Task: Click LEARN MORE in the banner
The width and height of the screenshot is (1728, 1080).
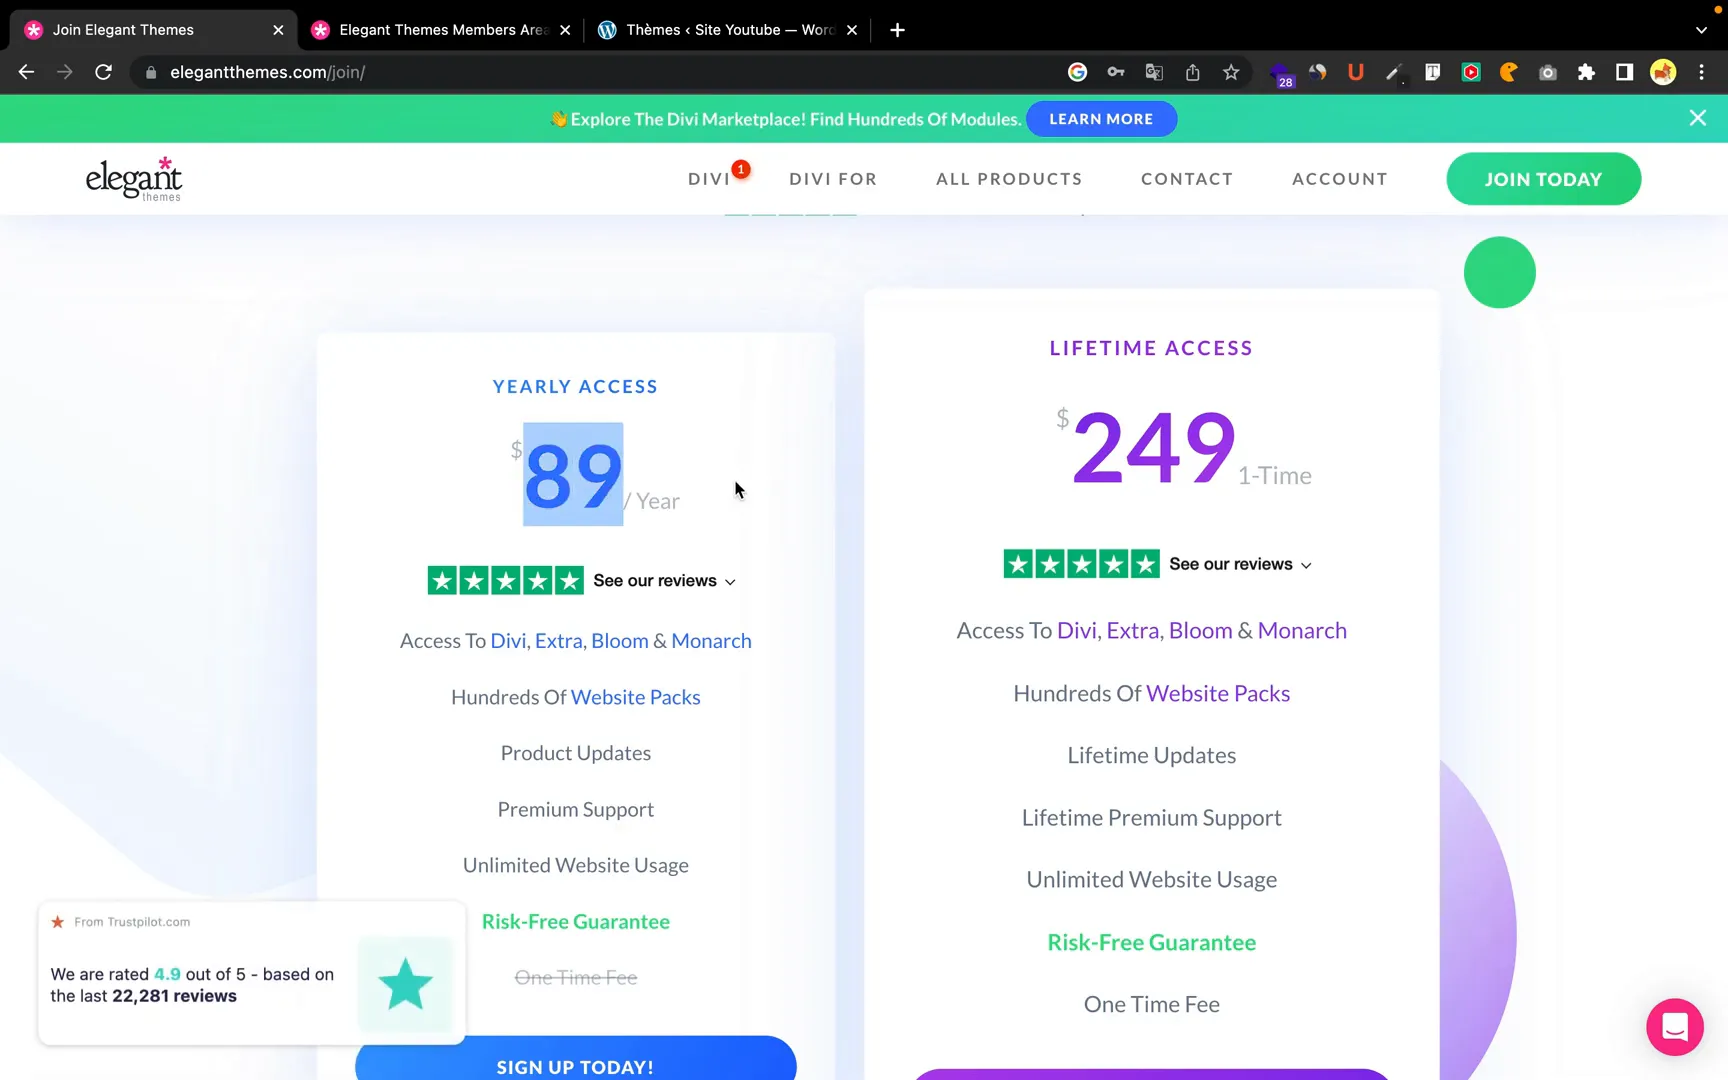Action: click(1101, 119)
